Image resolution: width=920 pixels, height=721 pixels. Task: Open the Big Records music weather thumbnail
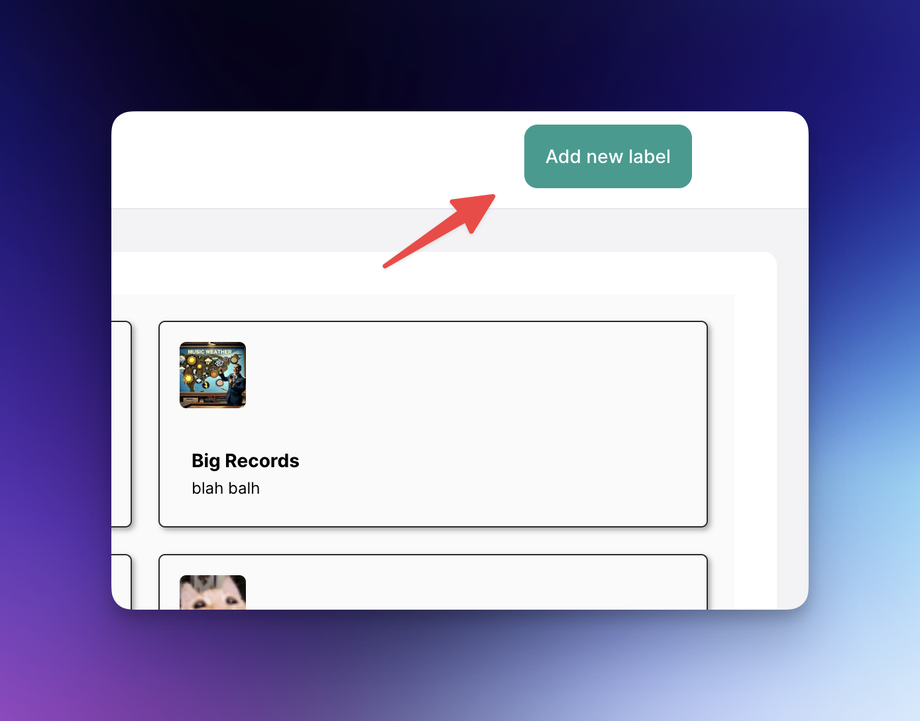pyautogui.click(x=212, y=375)
